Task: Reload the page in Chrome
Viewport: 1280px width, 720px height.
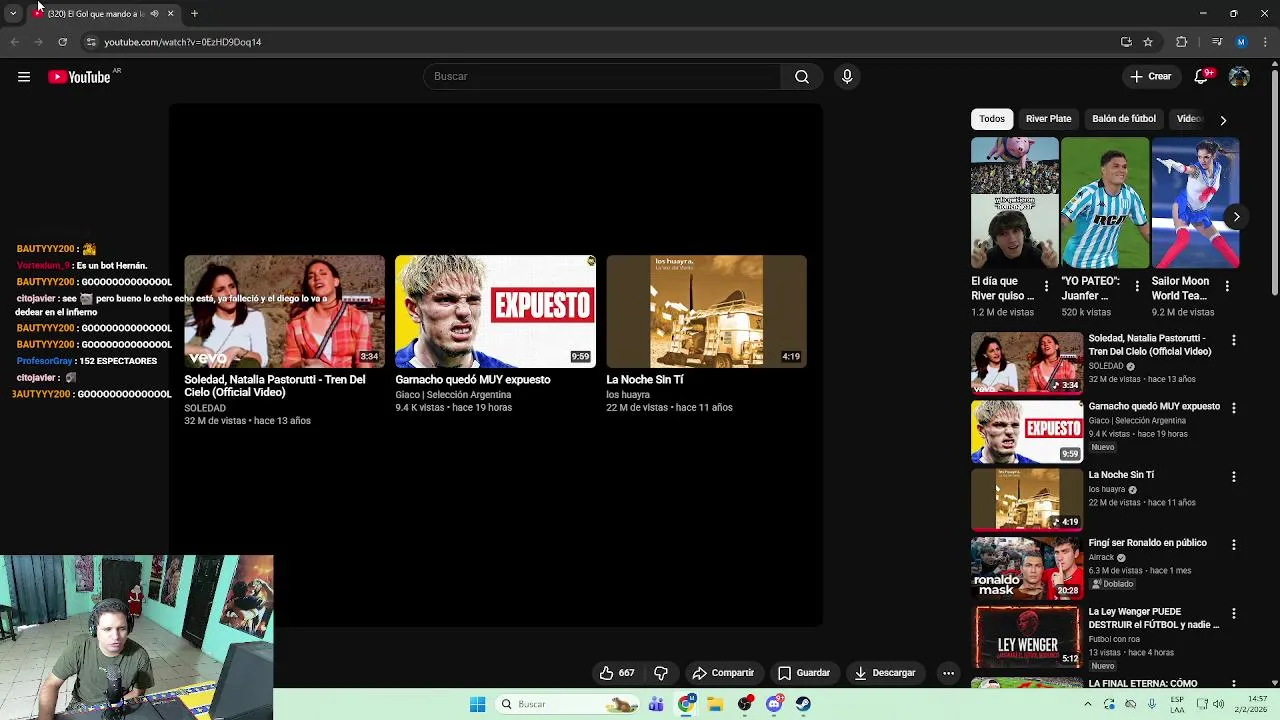Action: coord(62,42)
